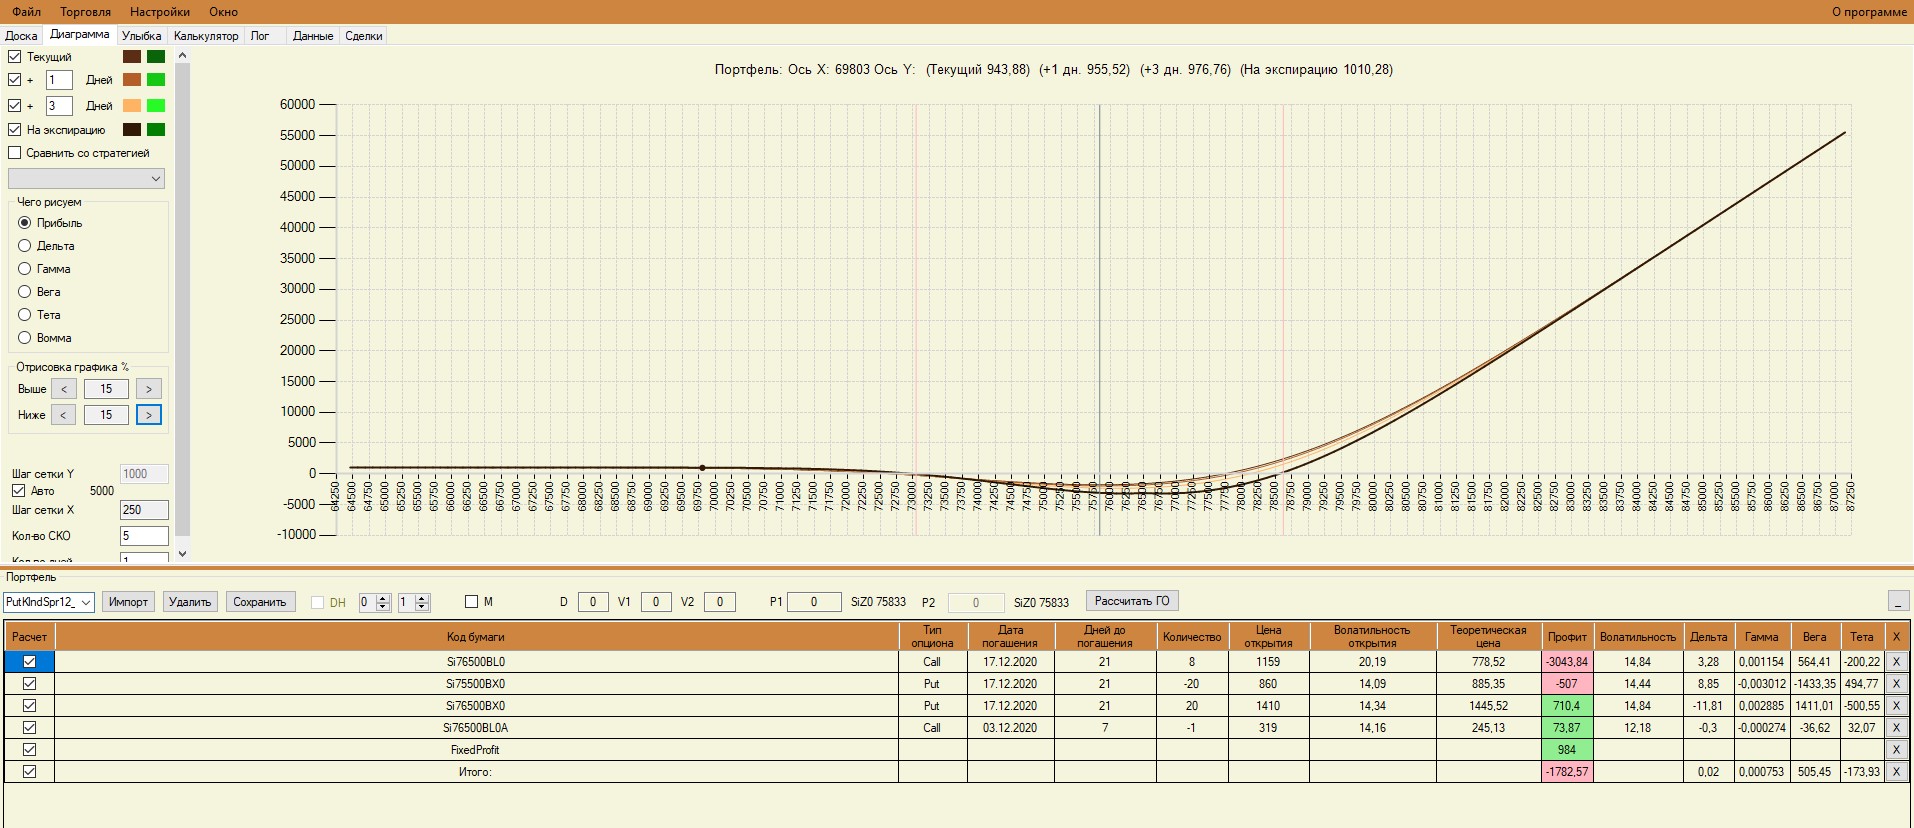Image resolution: width=1914 pixels, height=828 pixels.
Task: Enable the DH checkbox
Action: (x=318, y=602)
